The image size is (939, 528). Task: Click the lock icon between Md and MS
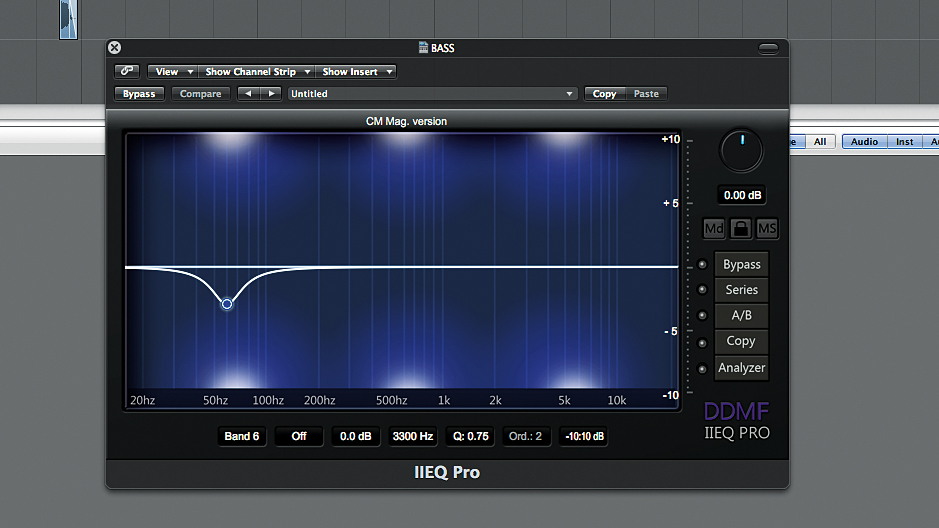point(741,228)
